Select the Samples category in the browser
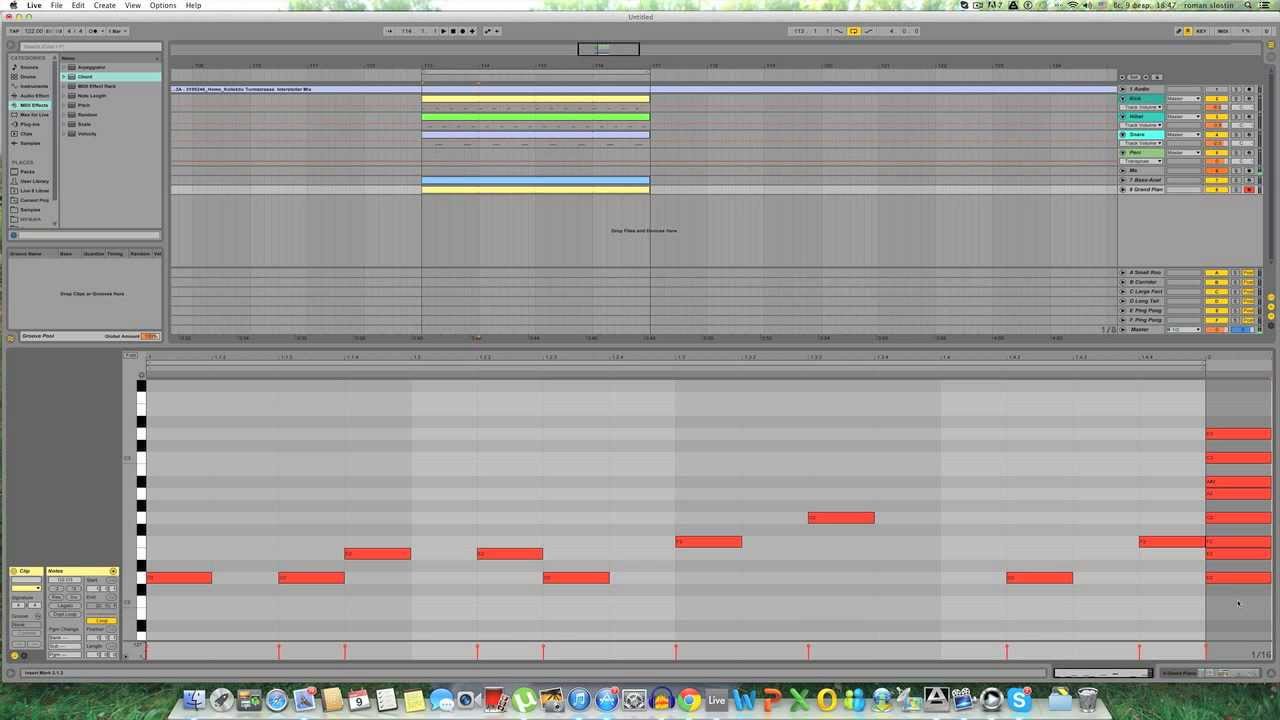1280x720 pixels. (31, 143)
